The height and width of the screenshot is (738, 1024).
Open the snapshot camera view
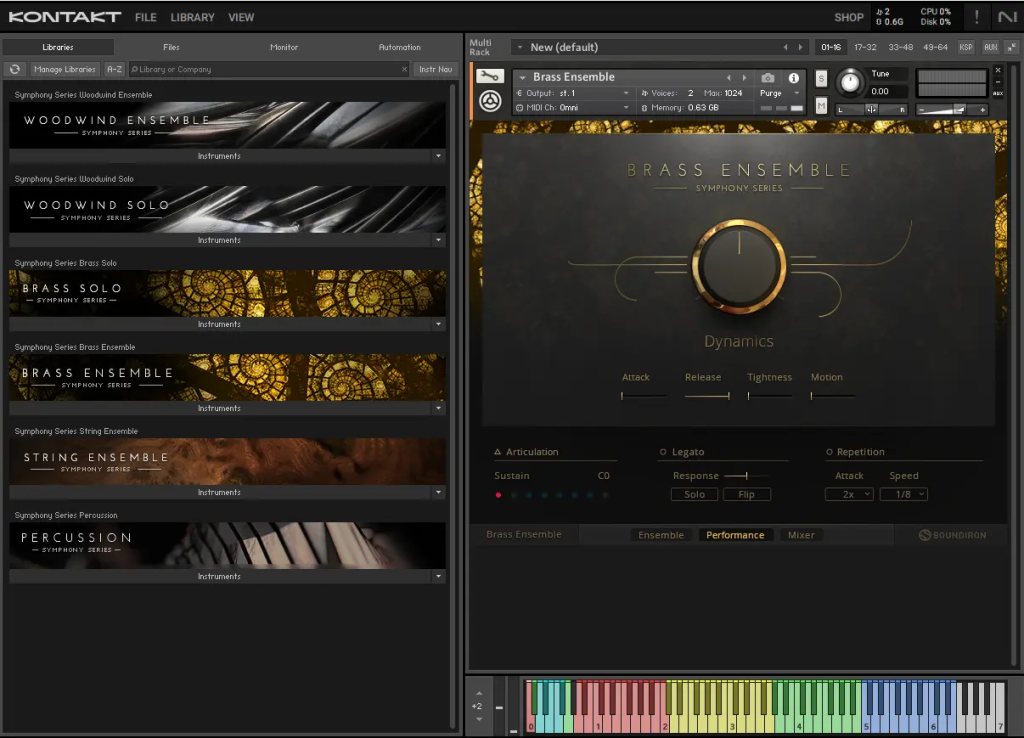click(768, 78)
